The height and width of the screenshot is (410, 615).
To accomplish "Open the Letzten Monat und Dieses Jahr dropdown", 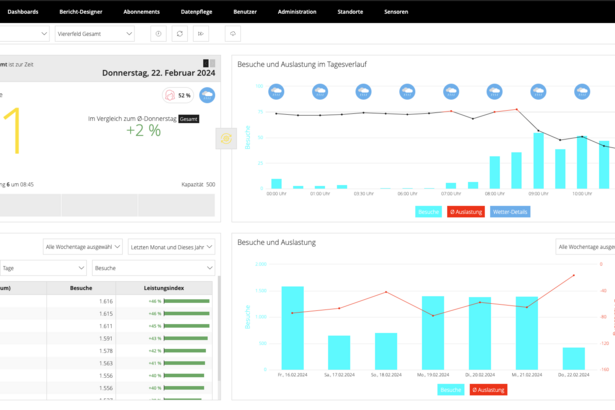I will [x=171, y=247].
